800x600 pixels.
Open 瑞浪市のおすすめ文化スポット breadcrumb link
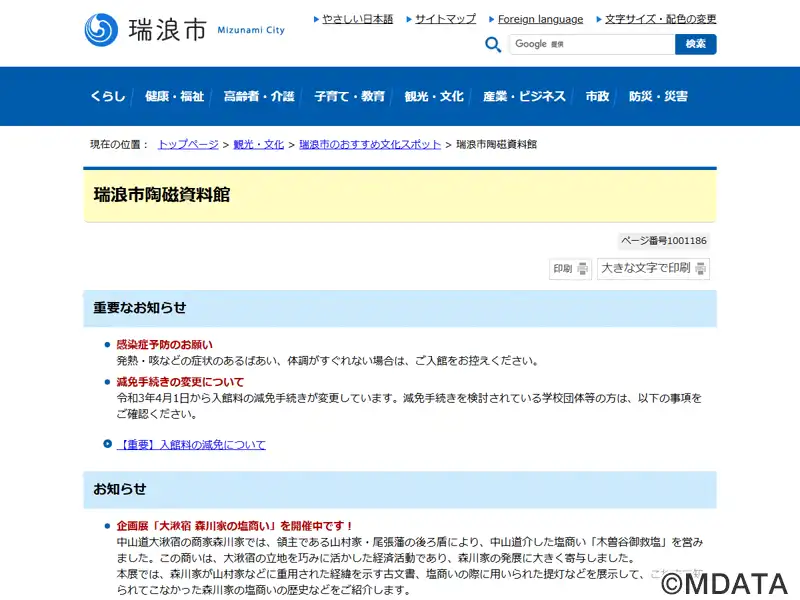point(370,145)
